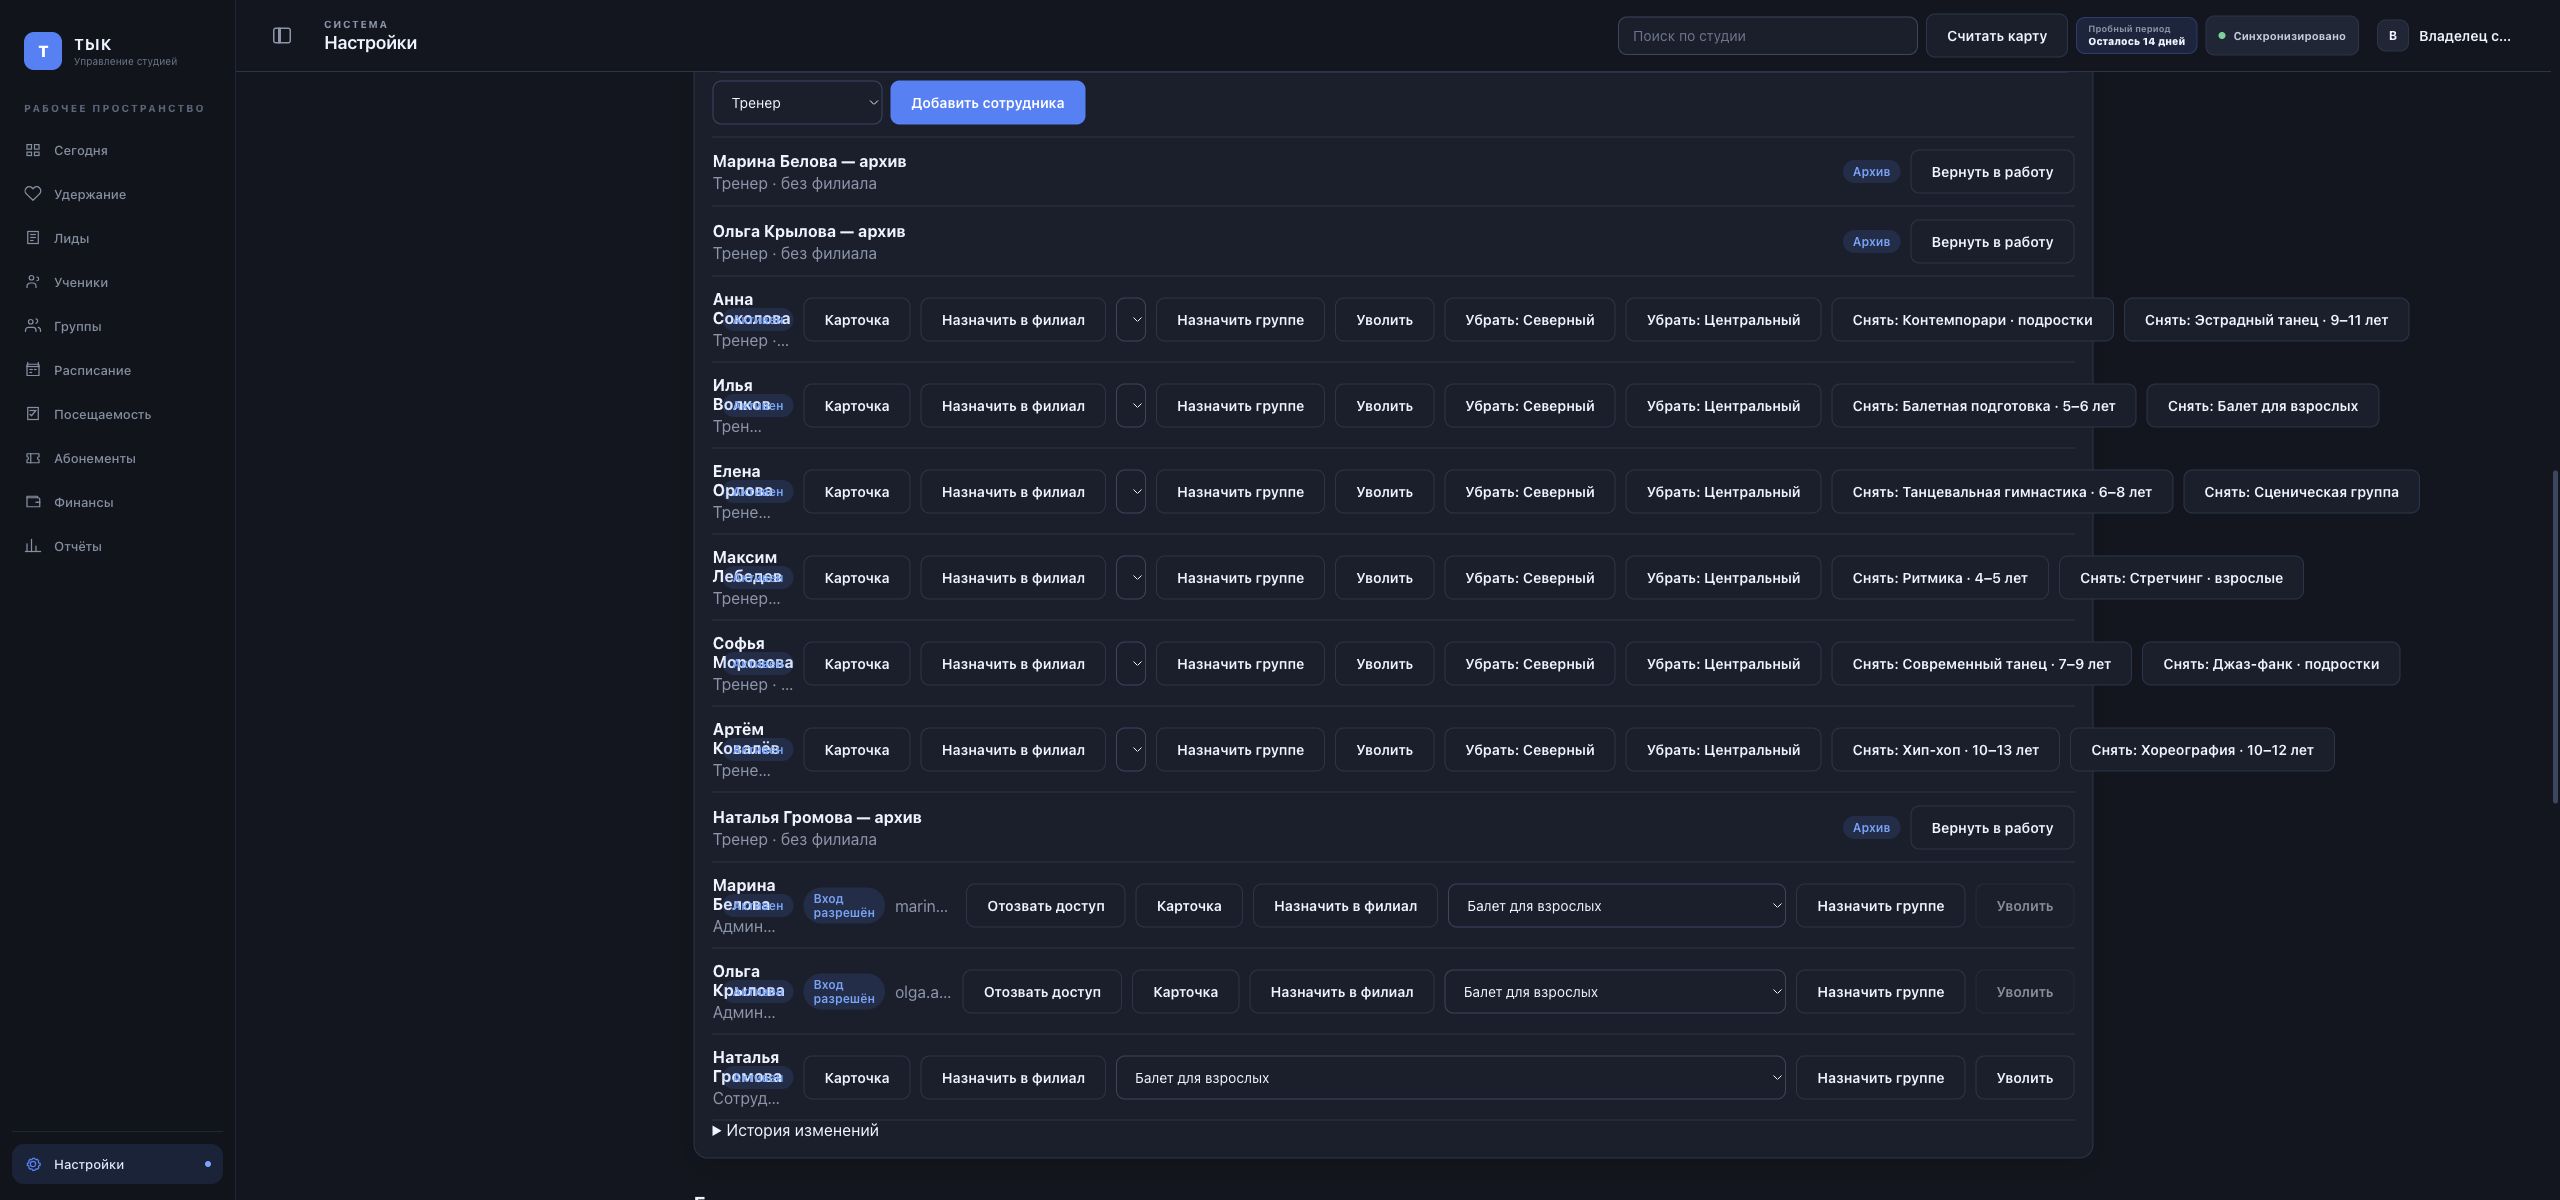This screenshot has height=1200, width=2560.
Task: Focus the Поиск по студии field
Action: tap(1767, 36)
